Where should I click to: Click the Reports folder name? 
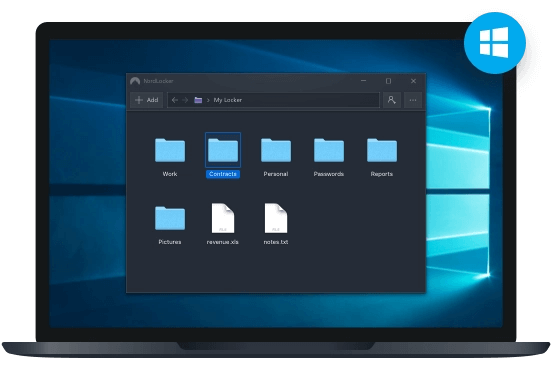[x=382, y=174]
